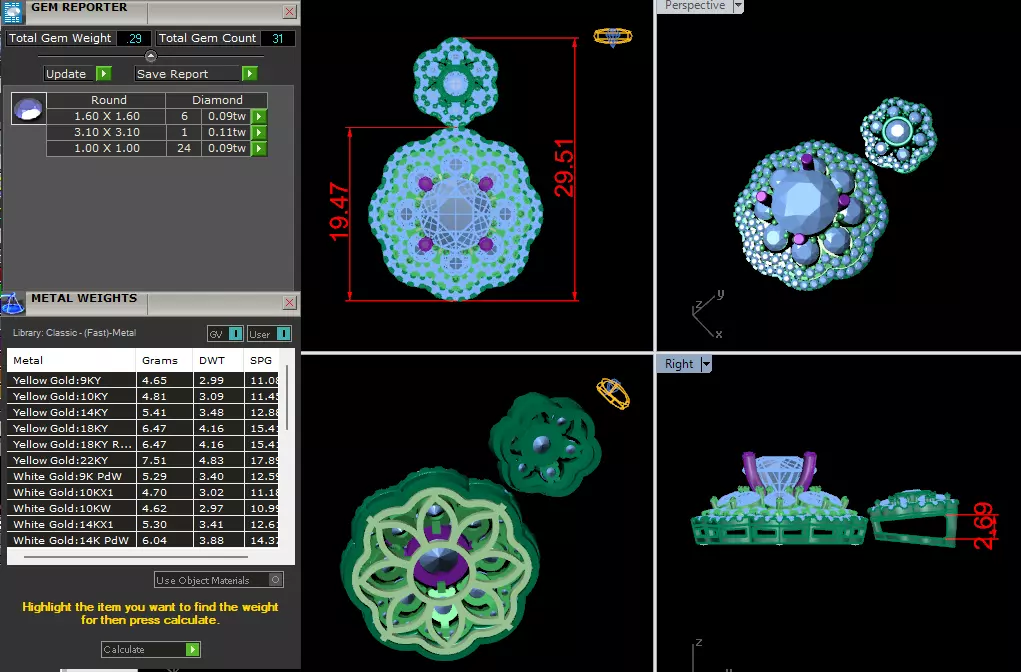Click the Diamond gem type header
This screenshot has width=1021, height=672.
click(217, 100)
